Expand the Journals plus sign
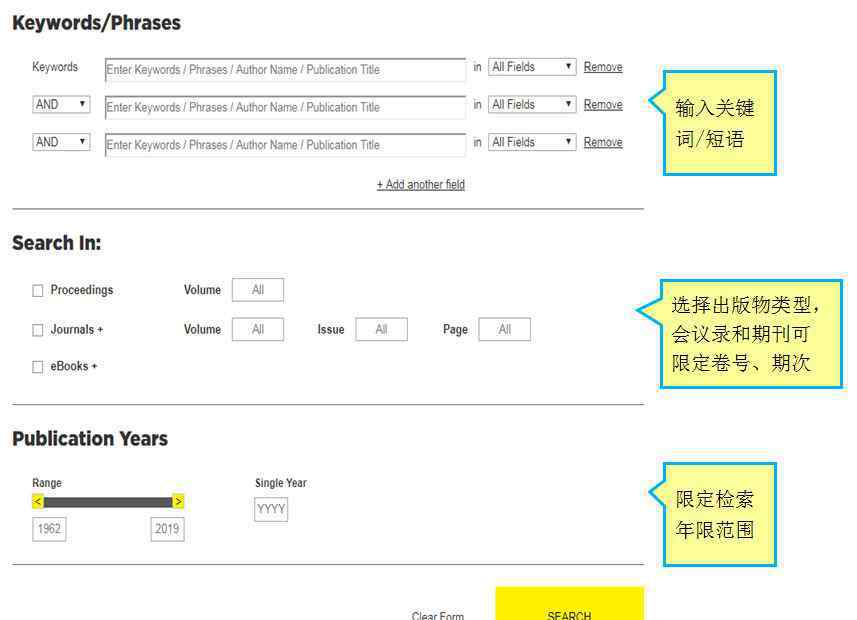This screenshot has width=857, height=620. (x=100, y=330)
